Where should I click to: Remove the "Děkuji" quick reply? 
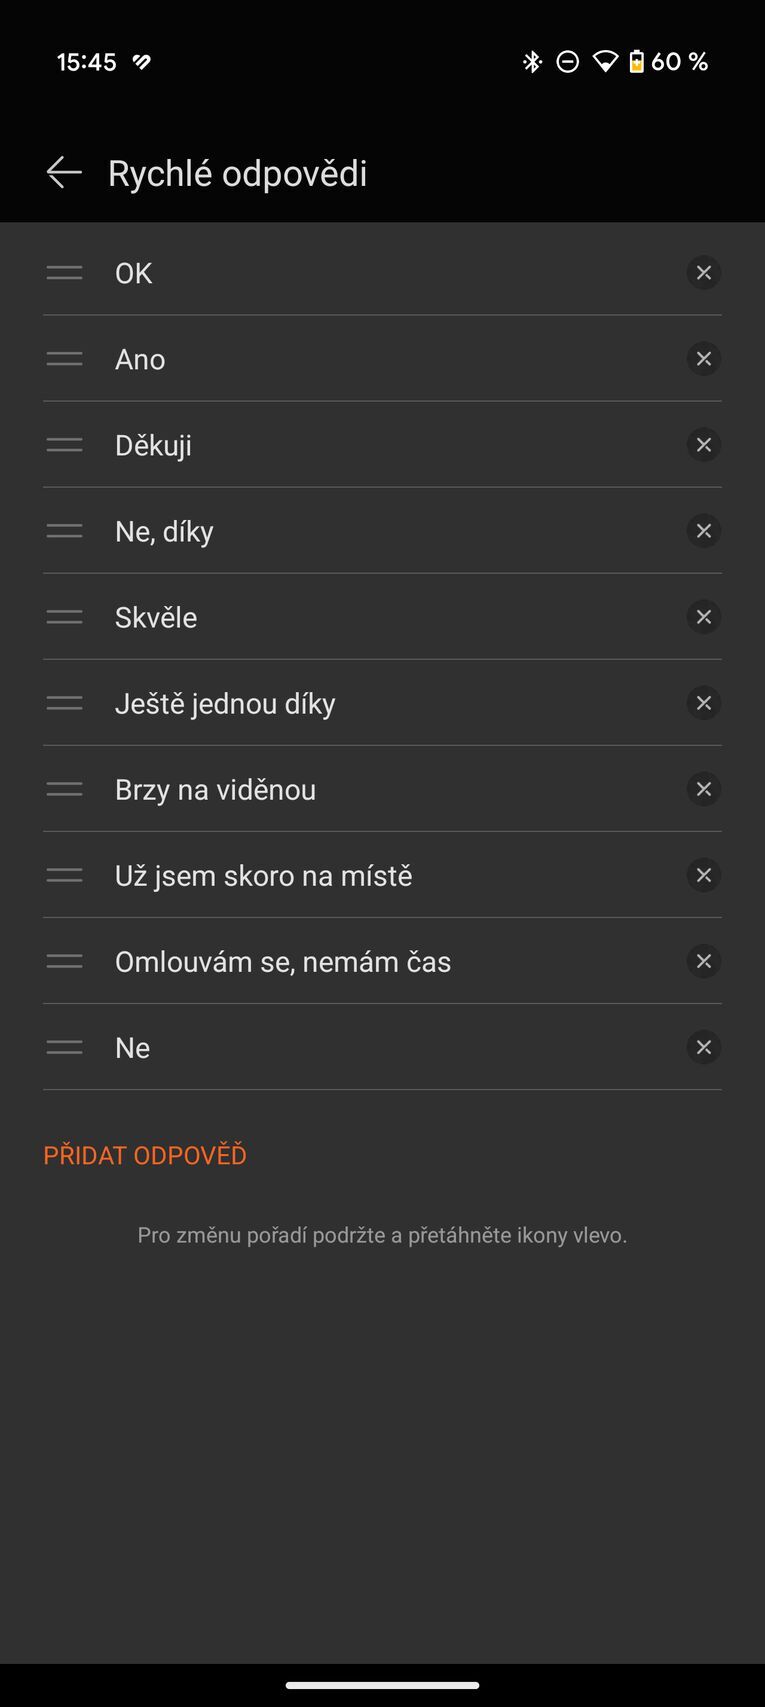click(x=704, y=445)
